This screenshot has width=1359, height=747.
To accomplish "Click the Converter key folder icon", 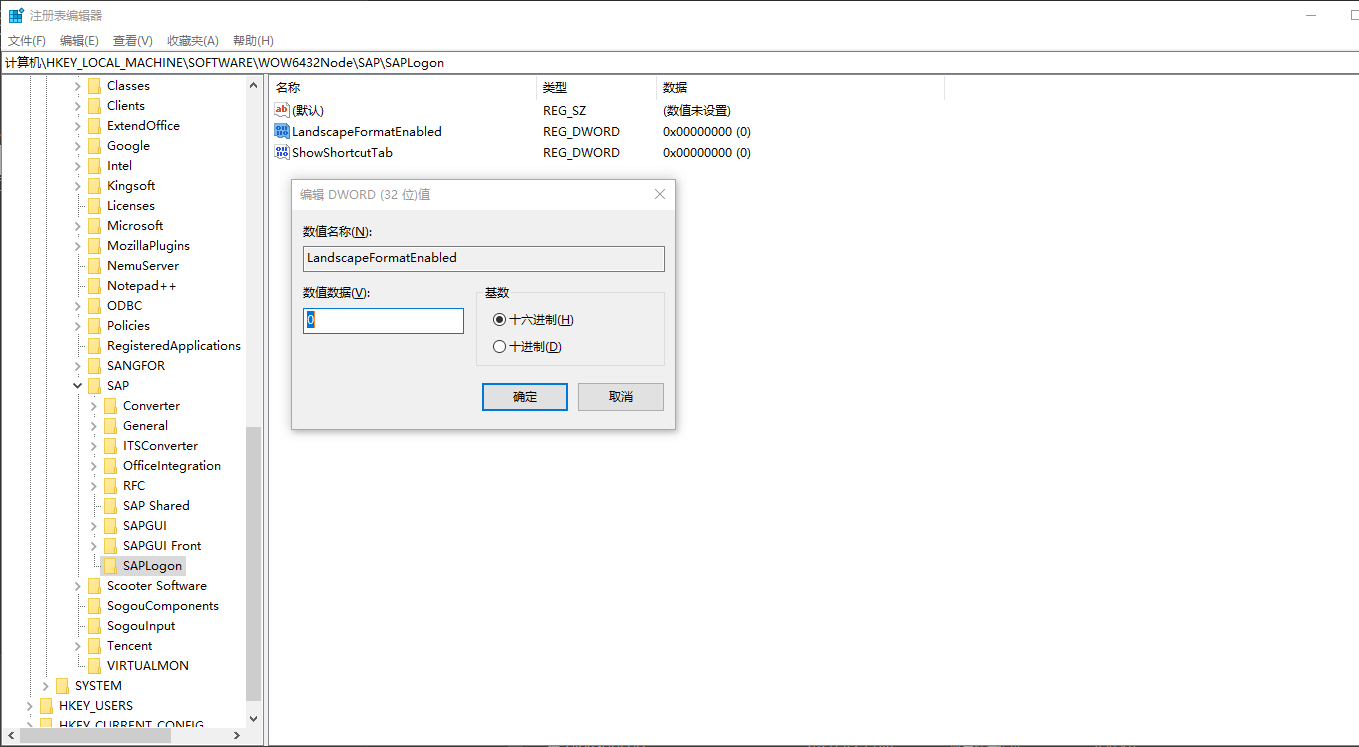I will click(x=109, y=405).
